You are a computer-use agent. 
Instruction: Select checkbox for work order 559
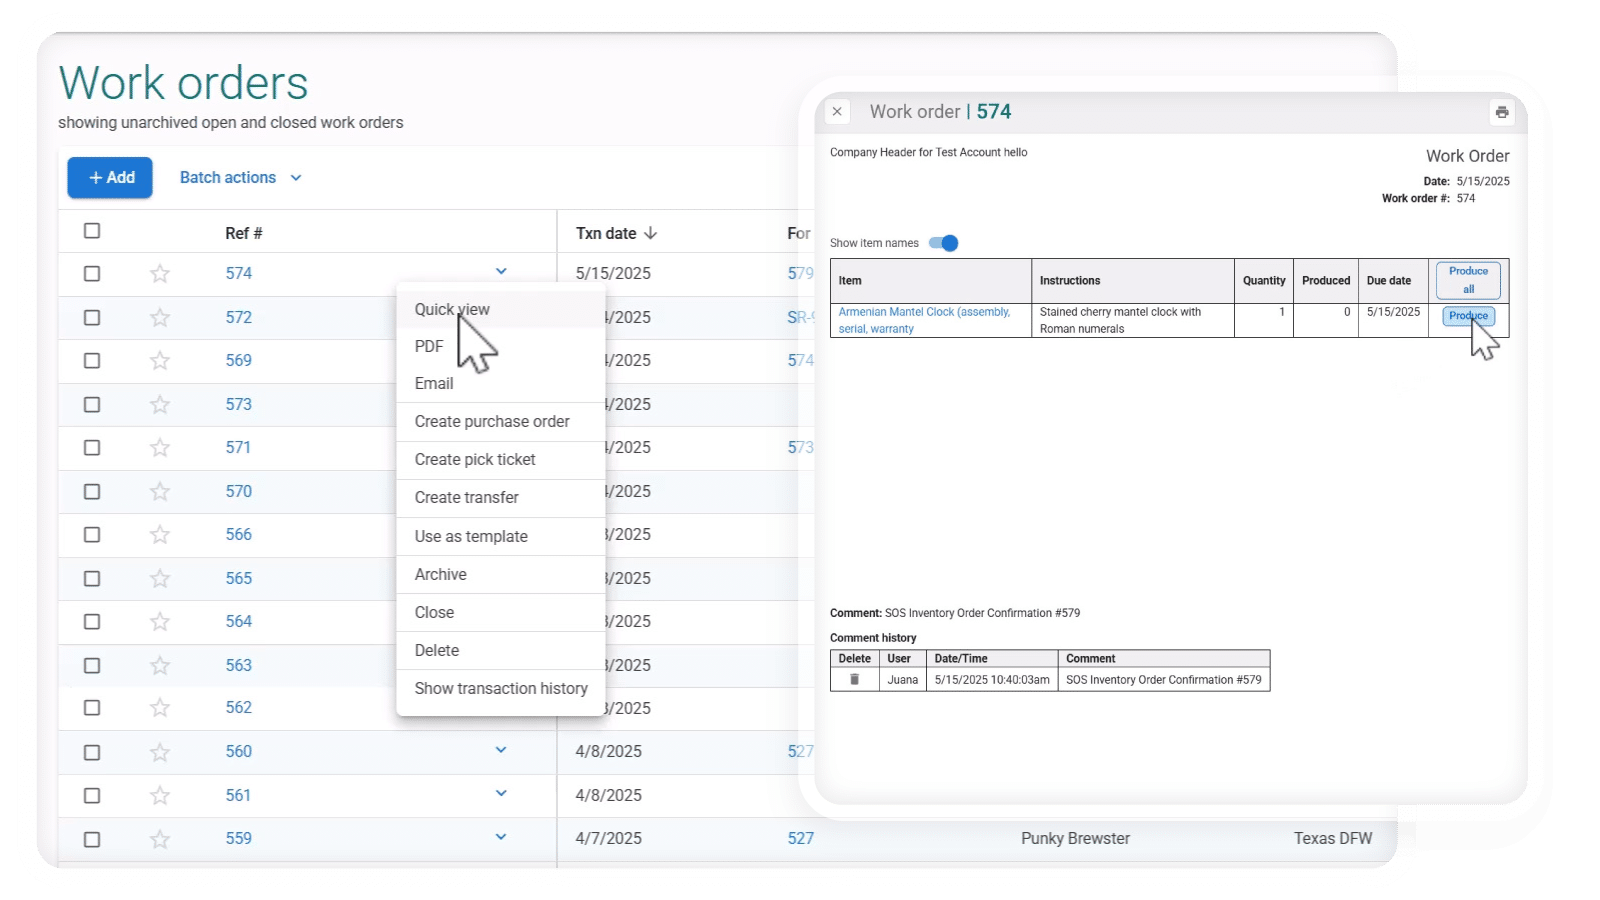[92, 840]
